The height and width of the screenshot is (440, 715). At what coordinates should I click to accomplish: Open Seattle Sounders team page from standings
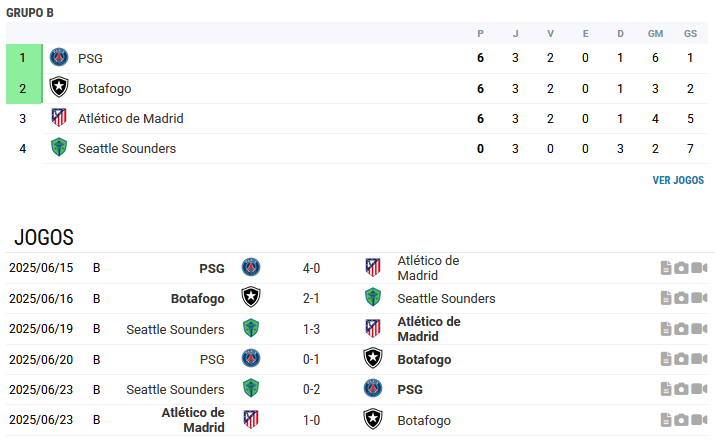coord(127,149)
